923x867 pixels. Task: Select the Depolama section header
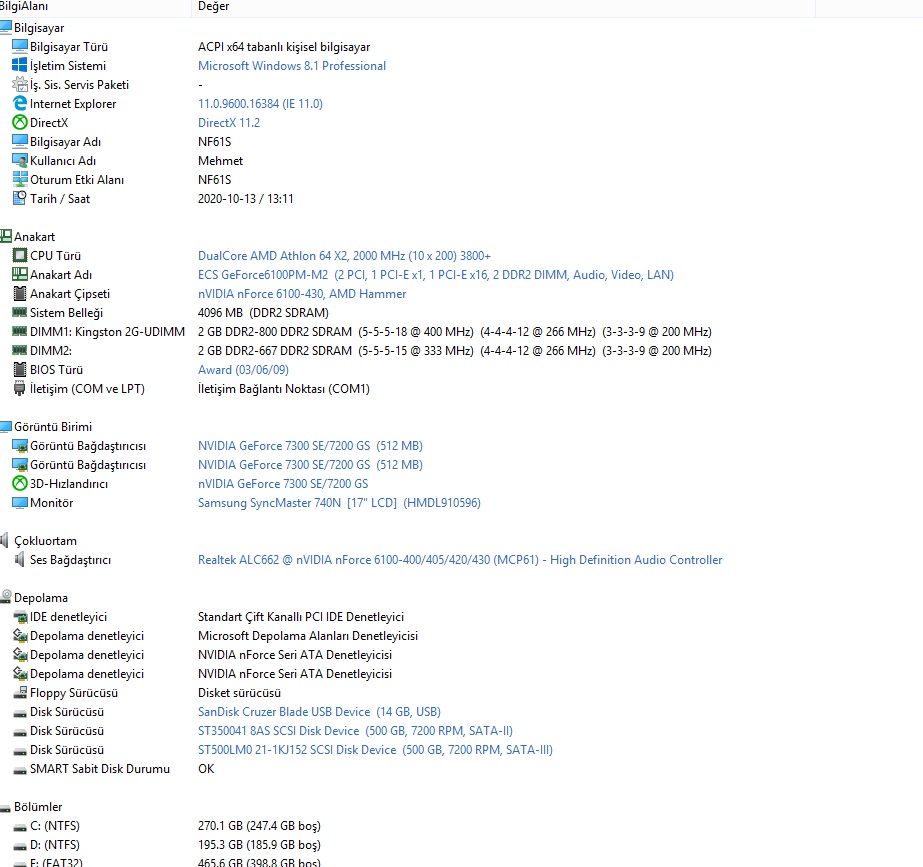point(40,598)
